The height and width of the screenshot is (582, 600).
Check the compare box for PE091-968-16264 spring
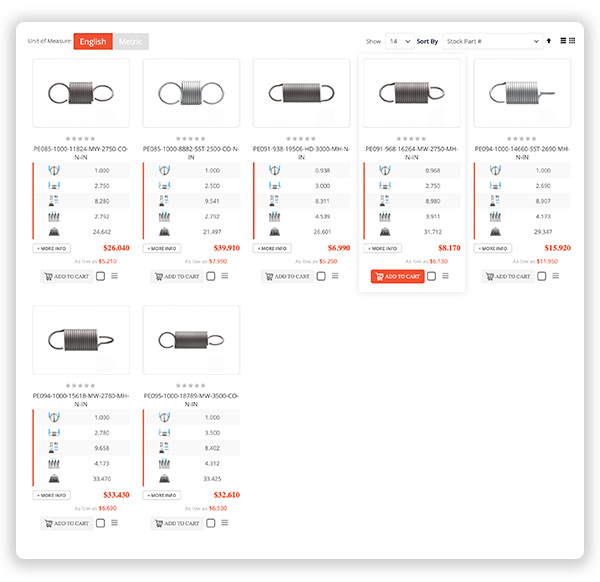click(x=431, y=276)
